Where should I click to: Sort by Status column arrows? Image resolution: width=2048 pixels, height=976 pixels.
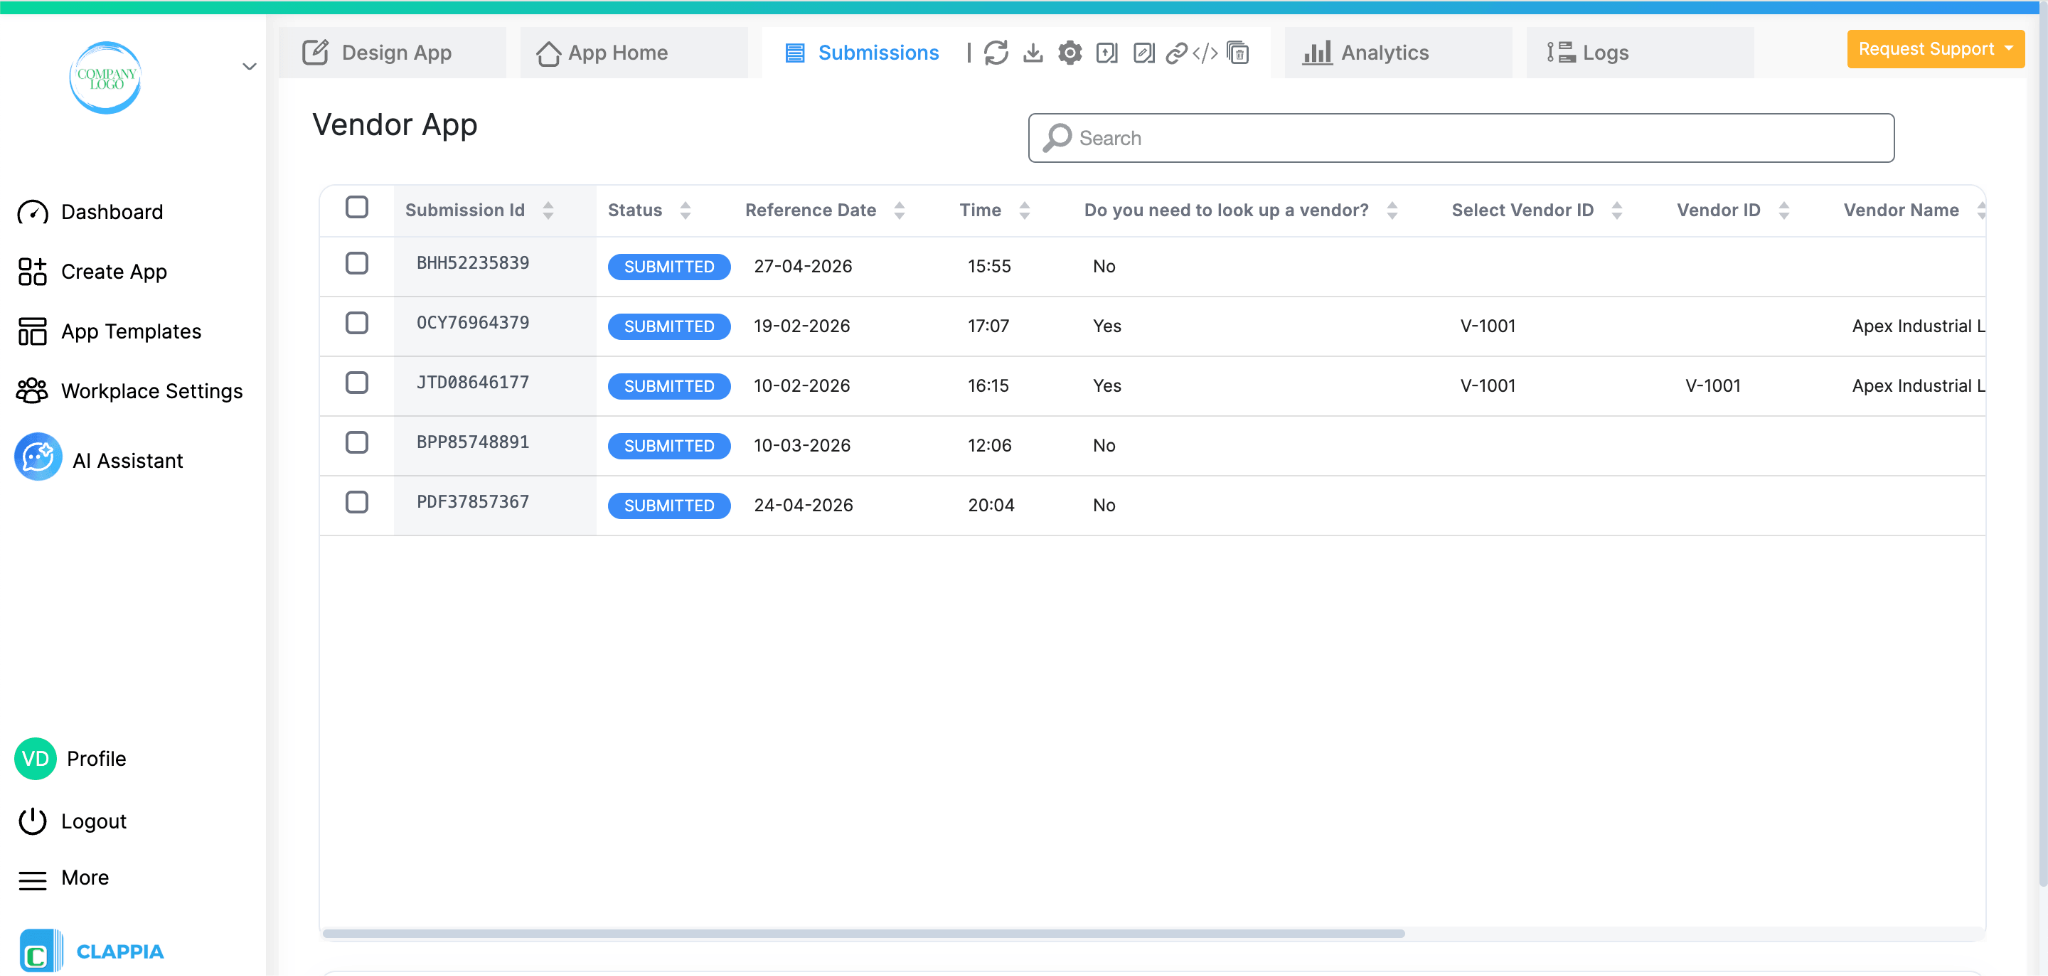[685, 210]
